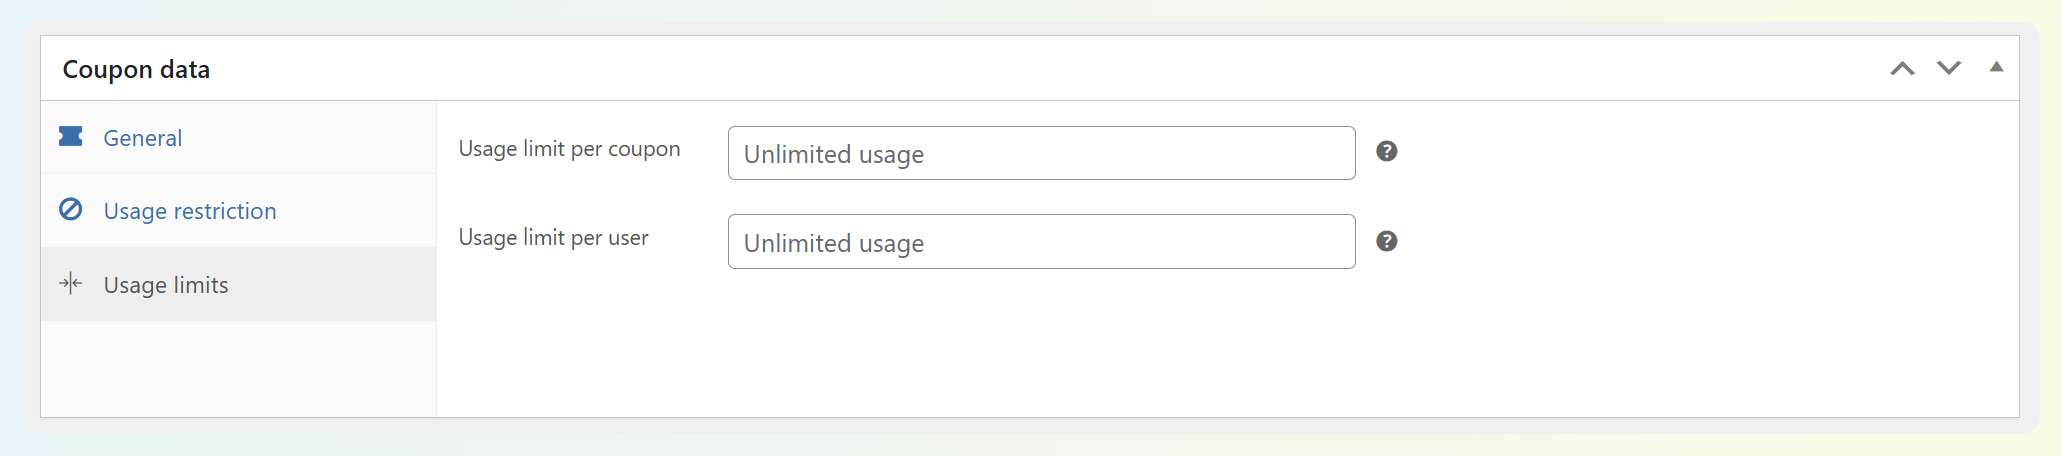Click the ban icon beside Usage restriction
Image resolution: width=2062 pixels, height=456 pixels.
[x=71, y=210]
